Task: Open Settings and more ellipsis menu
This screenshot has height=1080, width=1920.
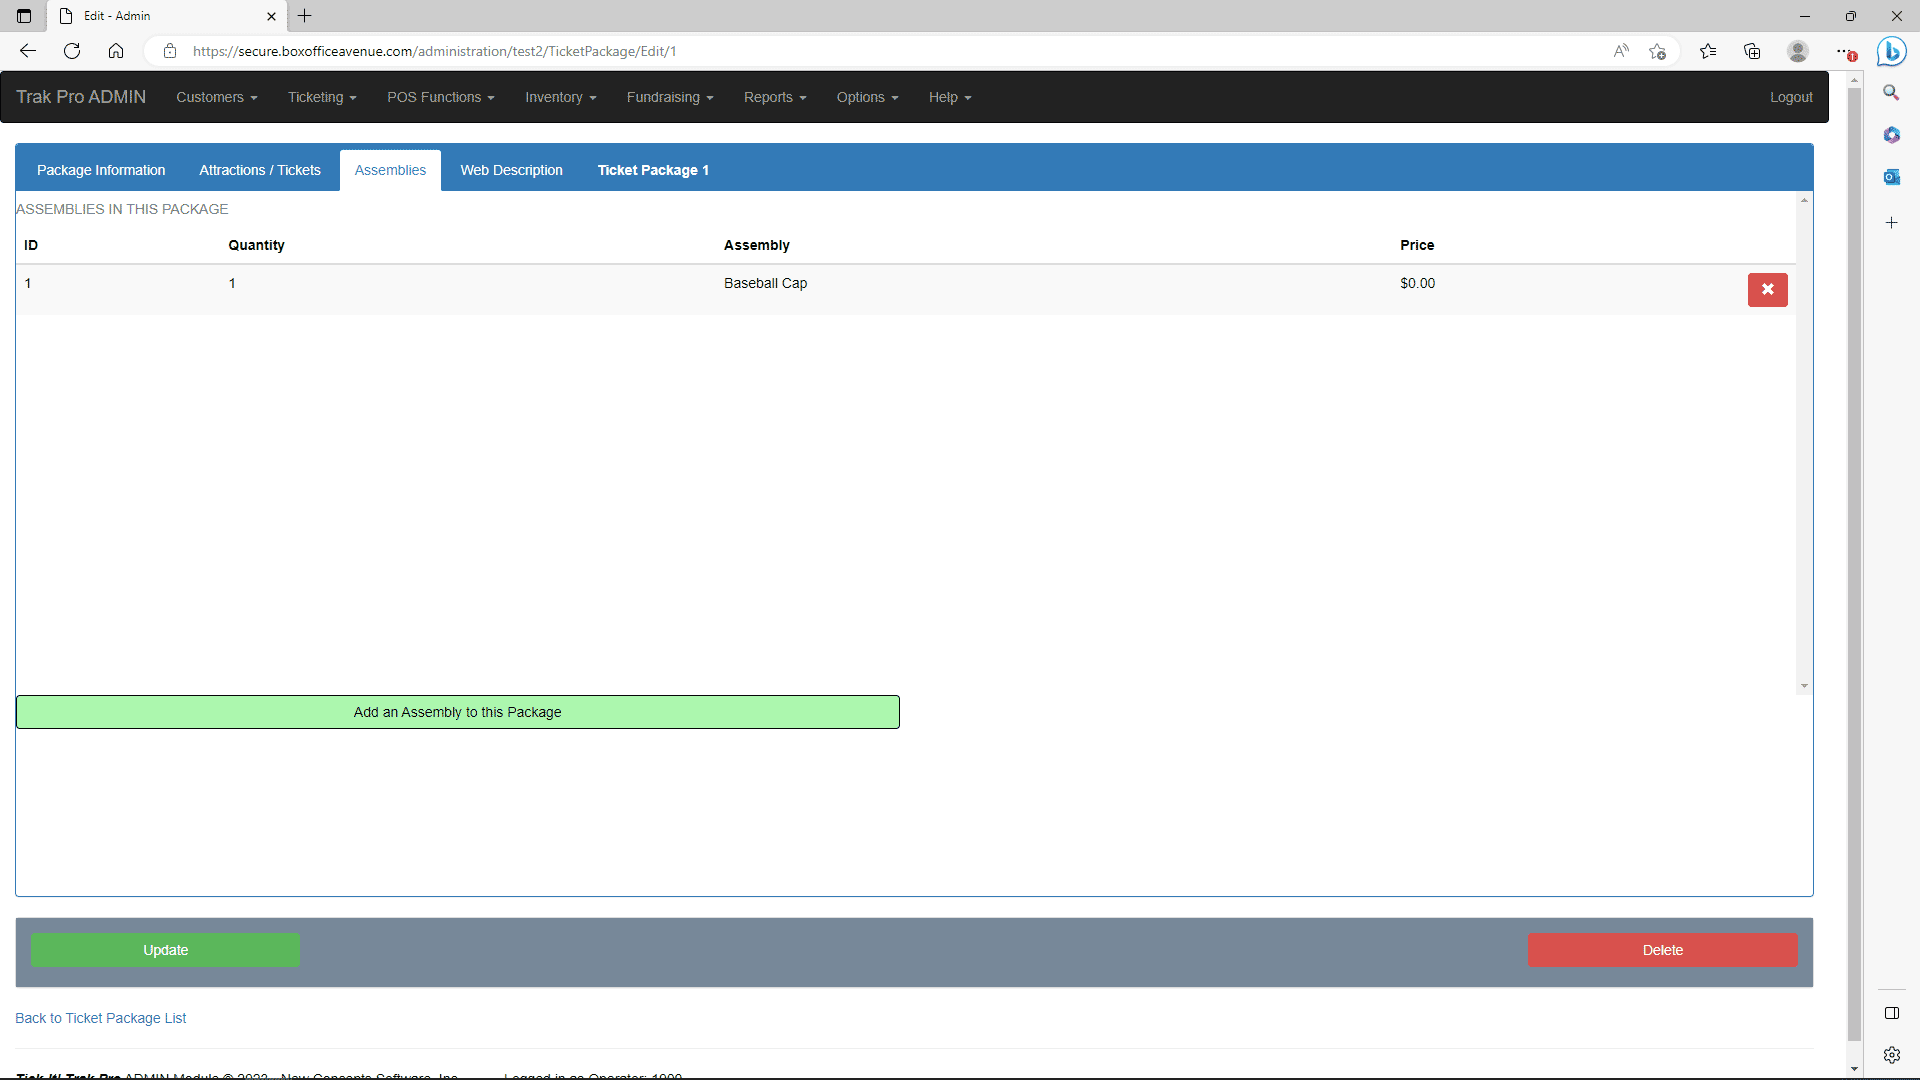Action: coord(1844,51)
